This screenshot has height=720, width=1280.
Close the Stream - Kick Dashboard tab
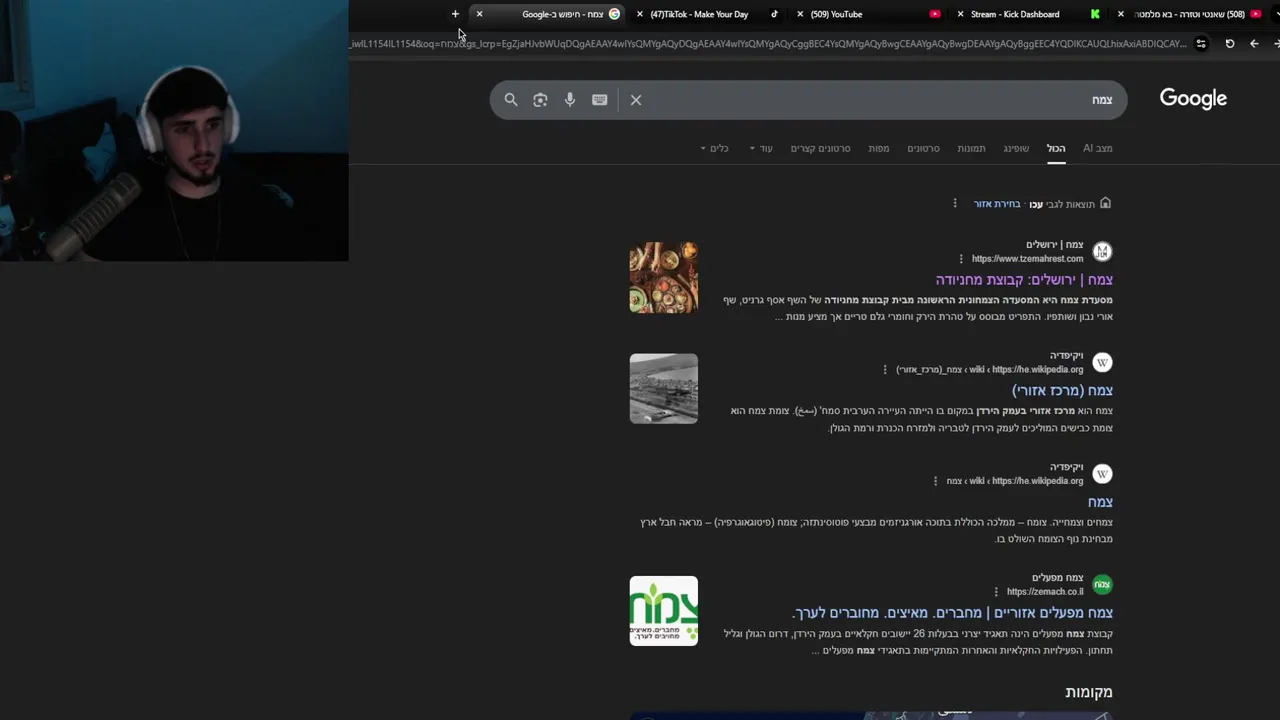coord(960,14)
